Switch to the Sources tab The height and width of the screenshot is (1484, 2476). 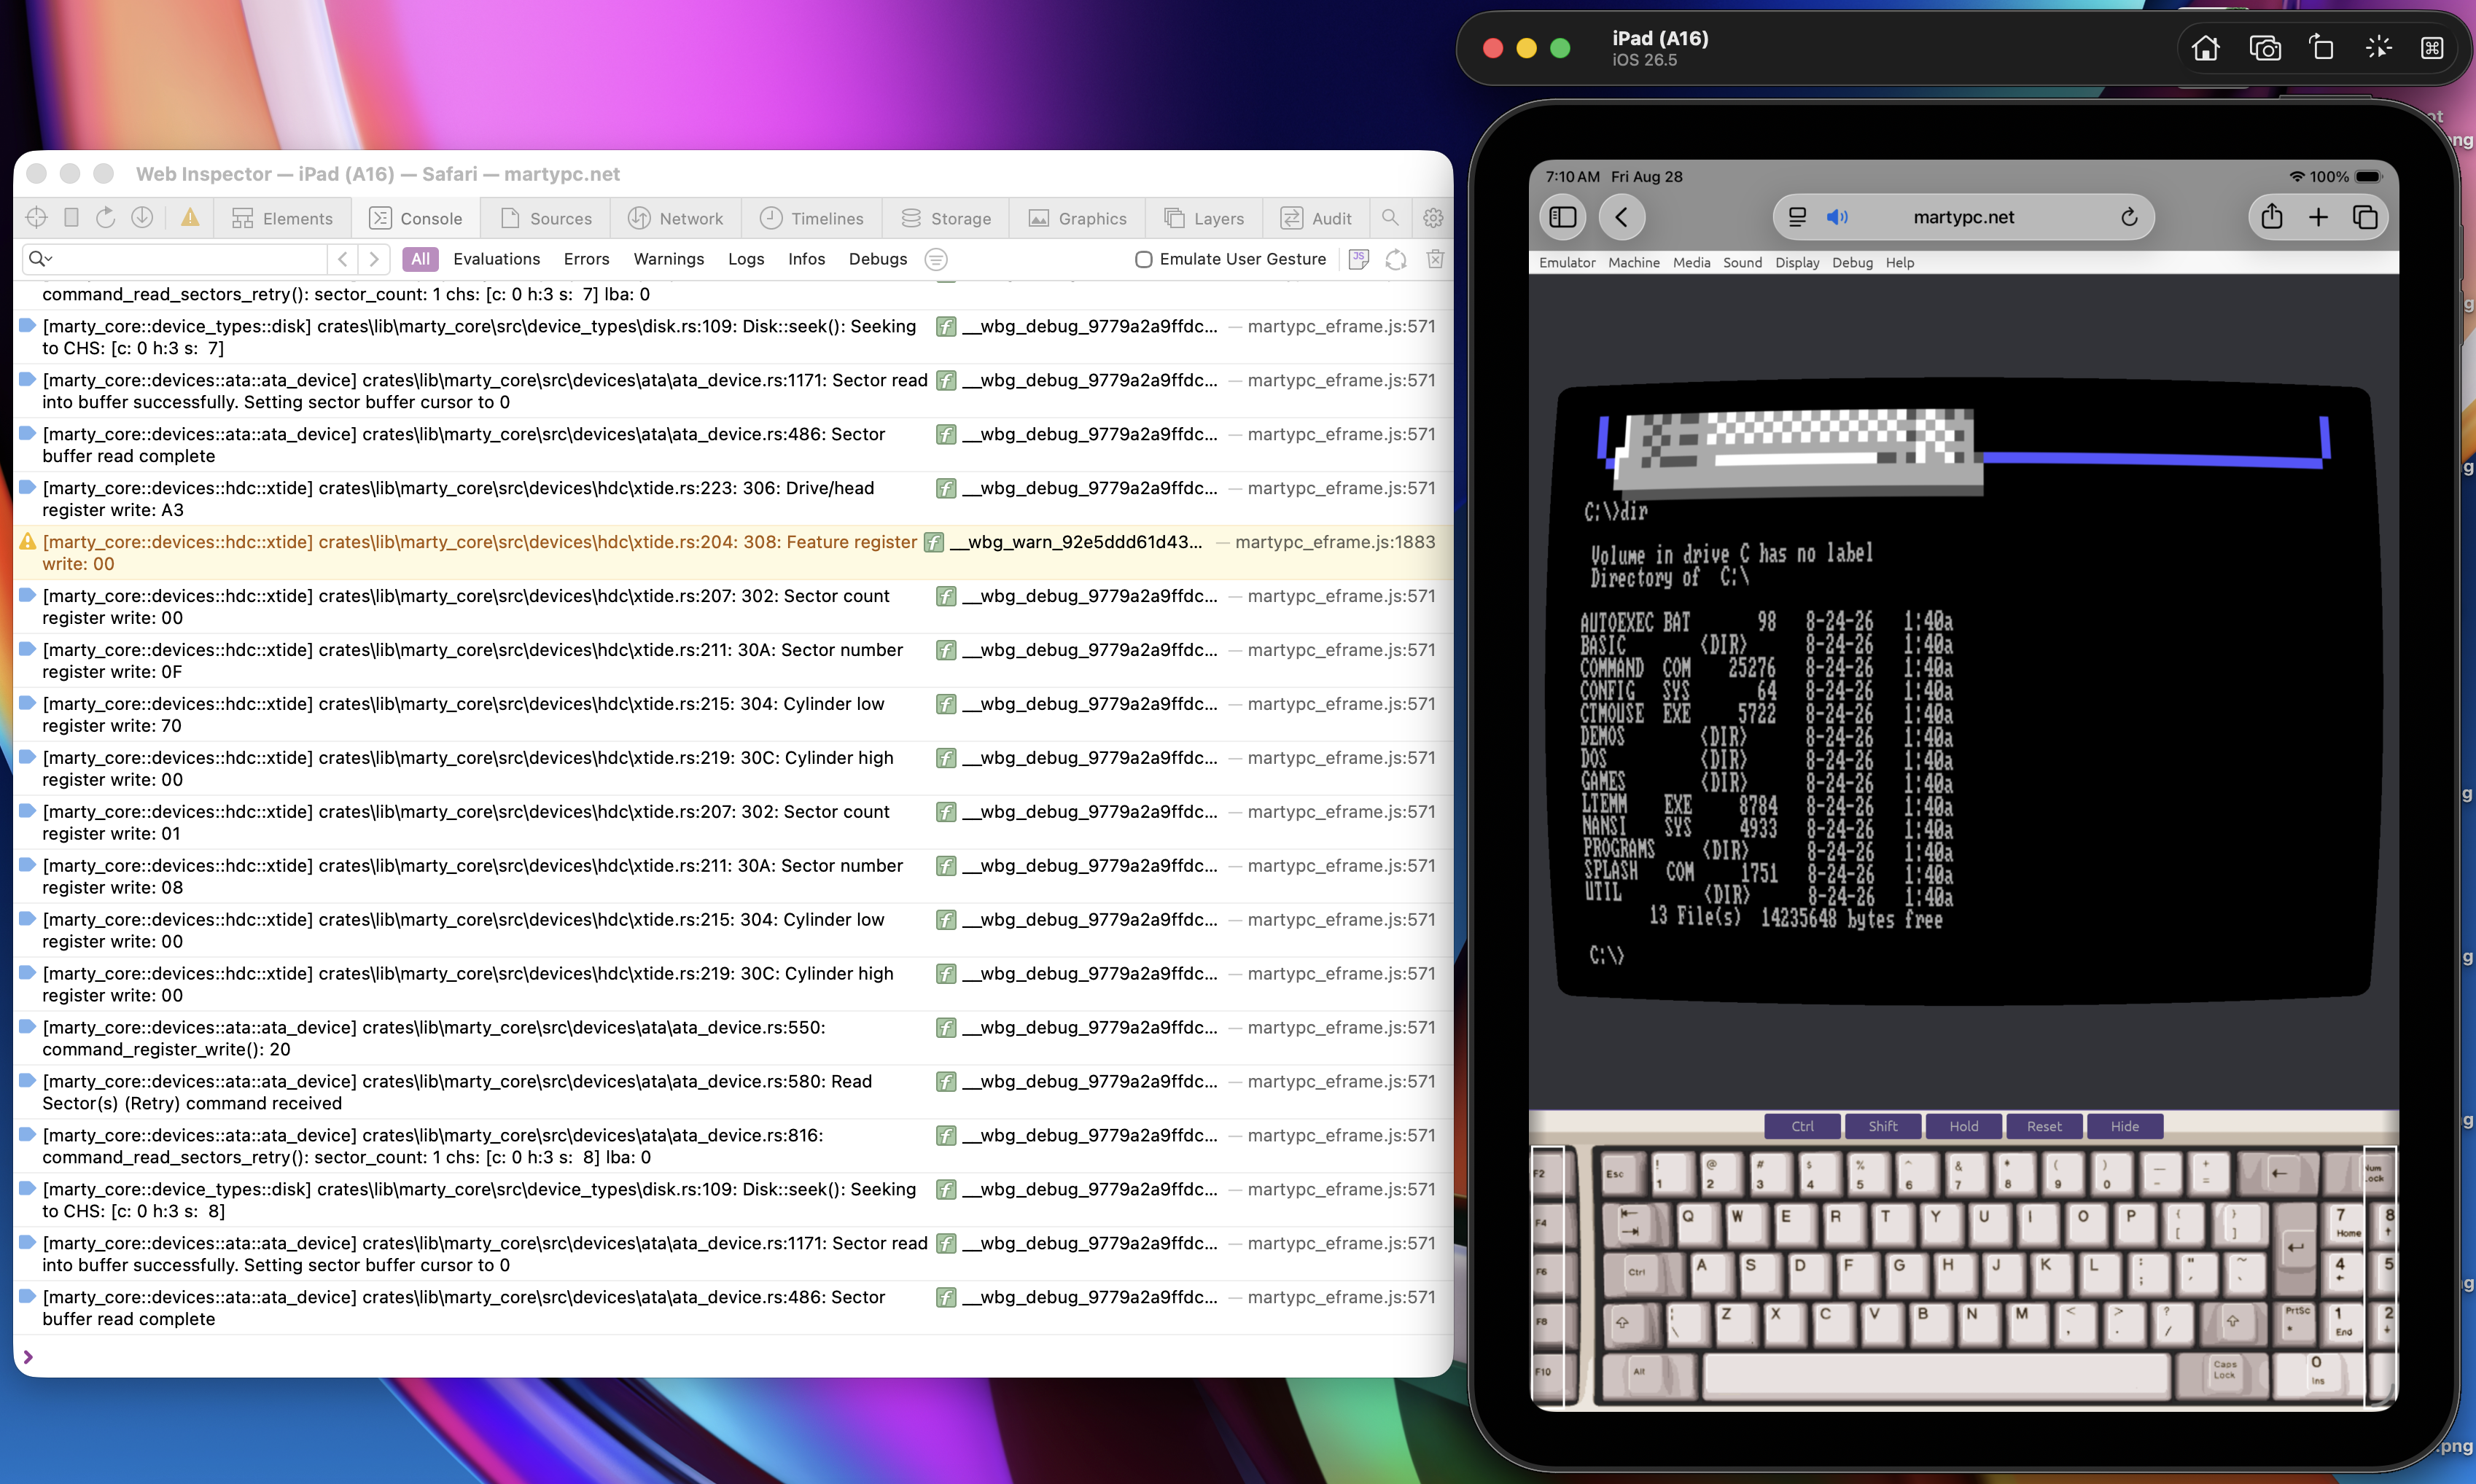[546, 218]
